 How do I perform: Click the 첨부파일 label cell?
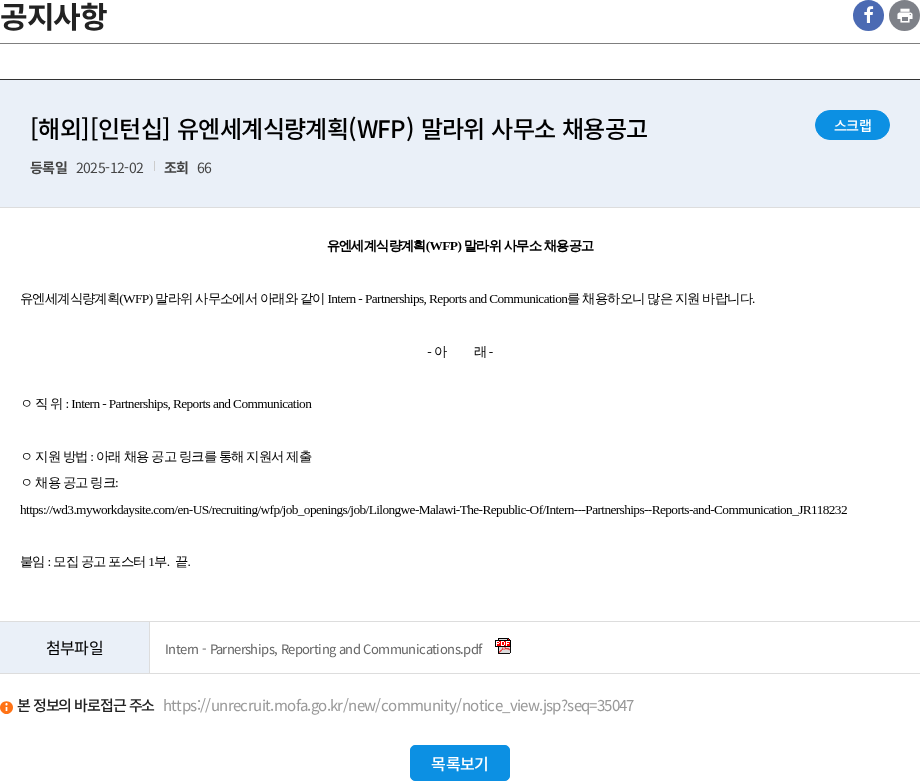pyautogui.click(x=75, y=648)
